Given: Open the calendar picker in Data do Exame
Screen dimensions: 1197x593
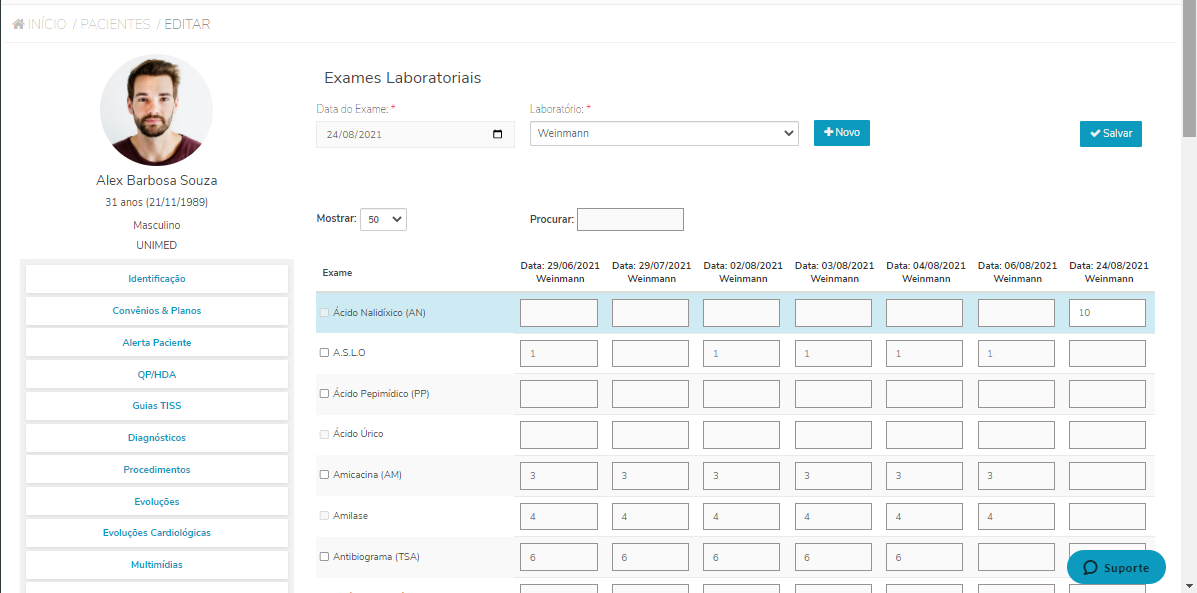Looking at the screenshot, I should (x=498, y=134).
